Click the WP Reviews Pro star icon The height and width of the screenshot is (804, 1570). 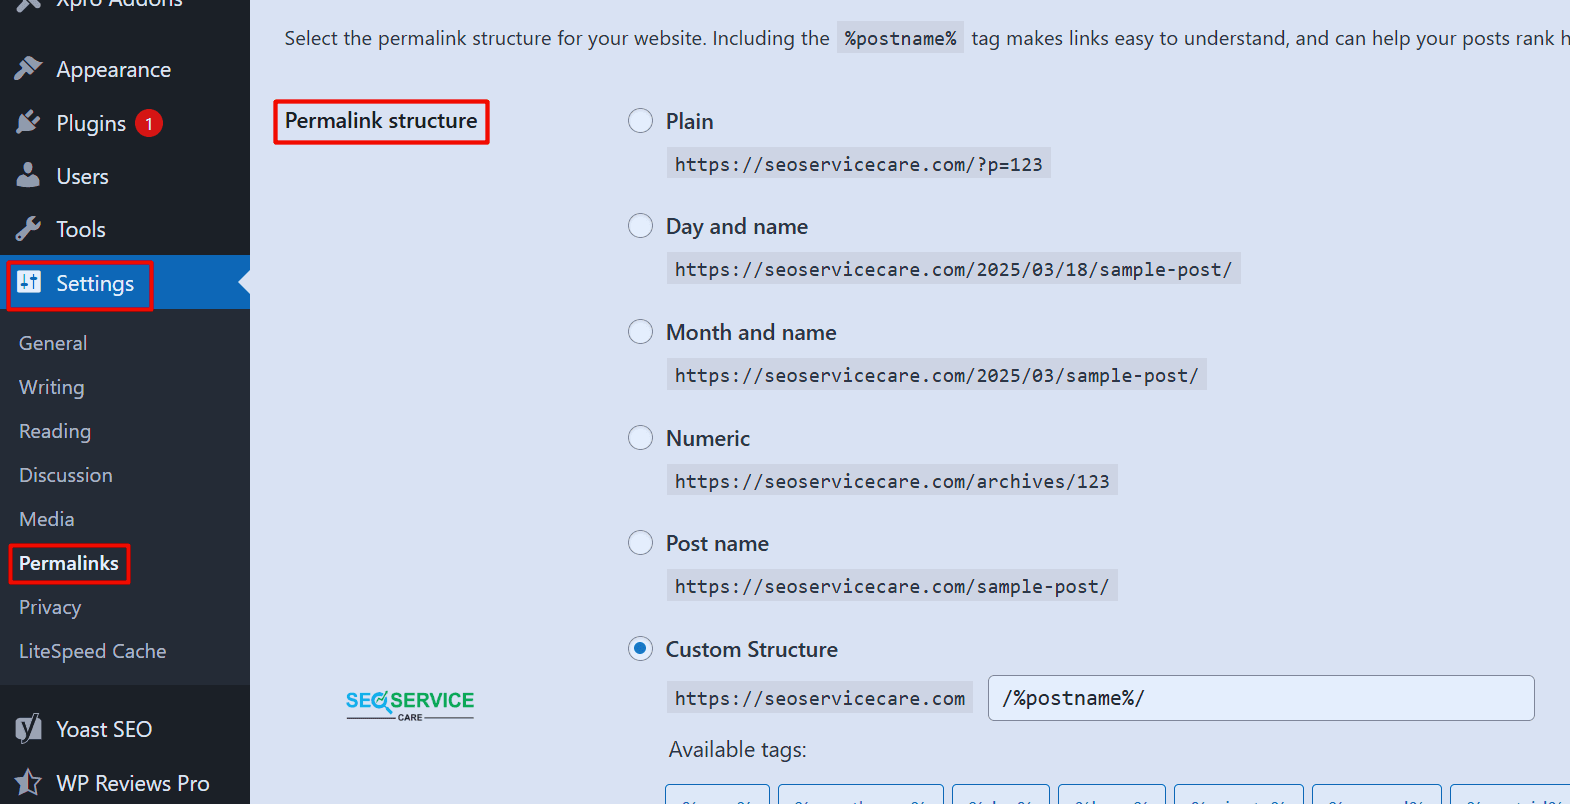point(28,782)
